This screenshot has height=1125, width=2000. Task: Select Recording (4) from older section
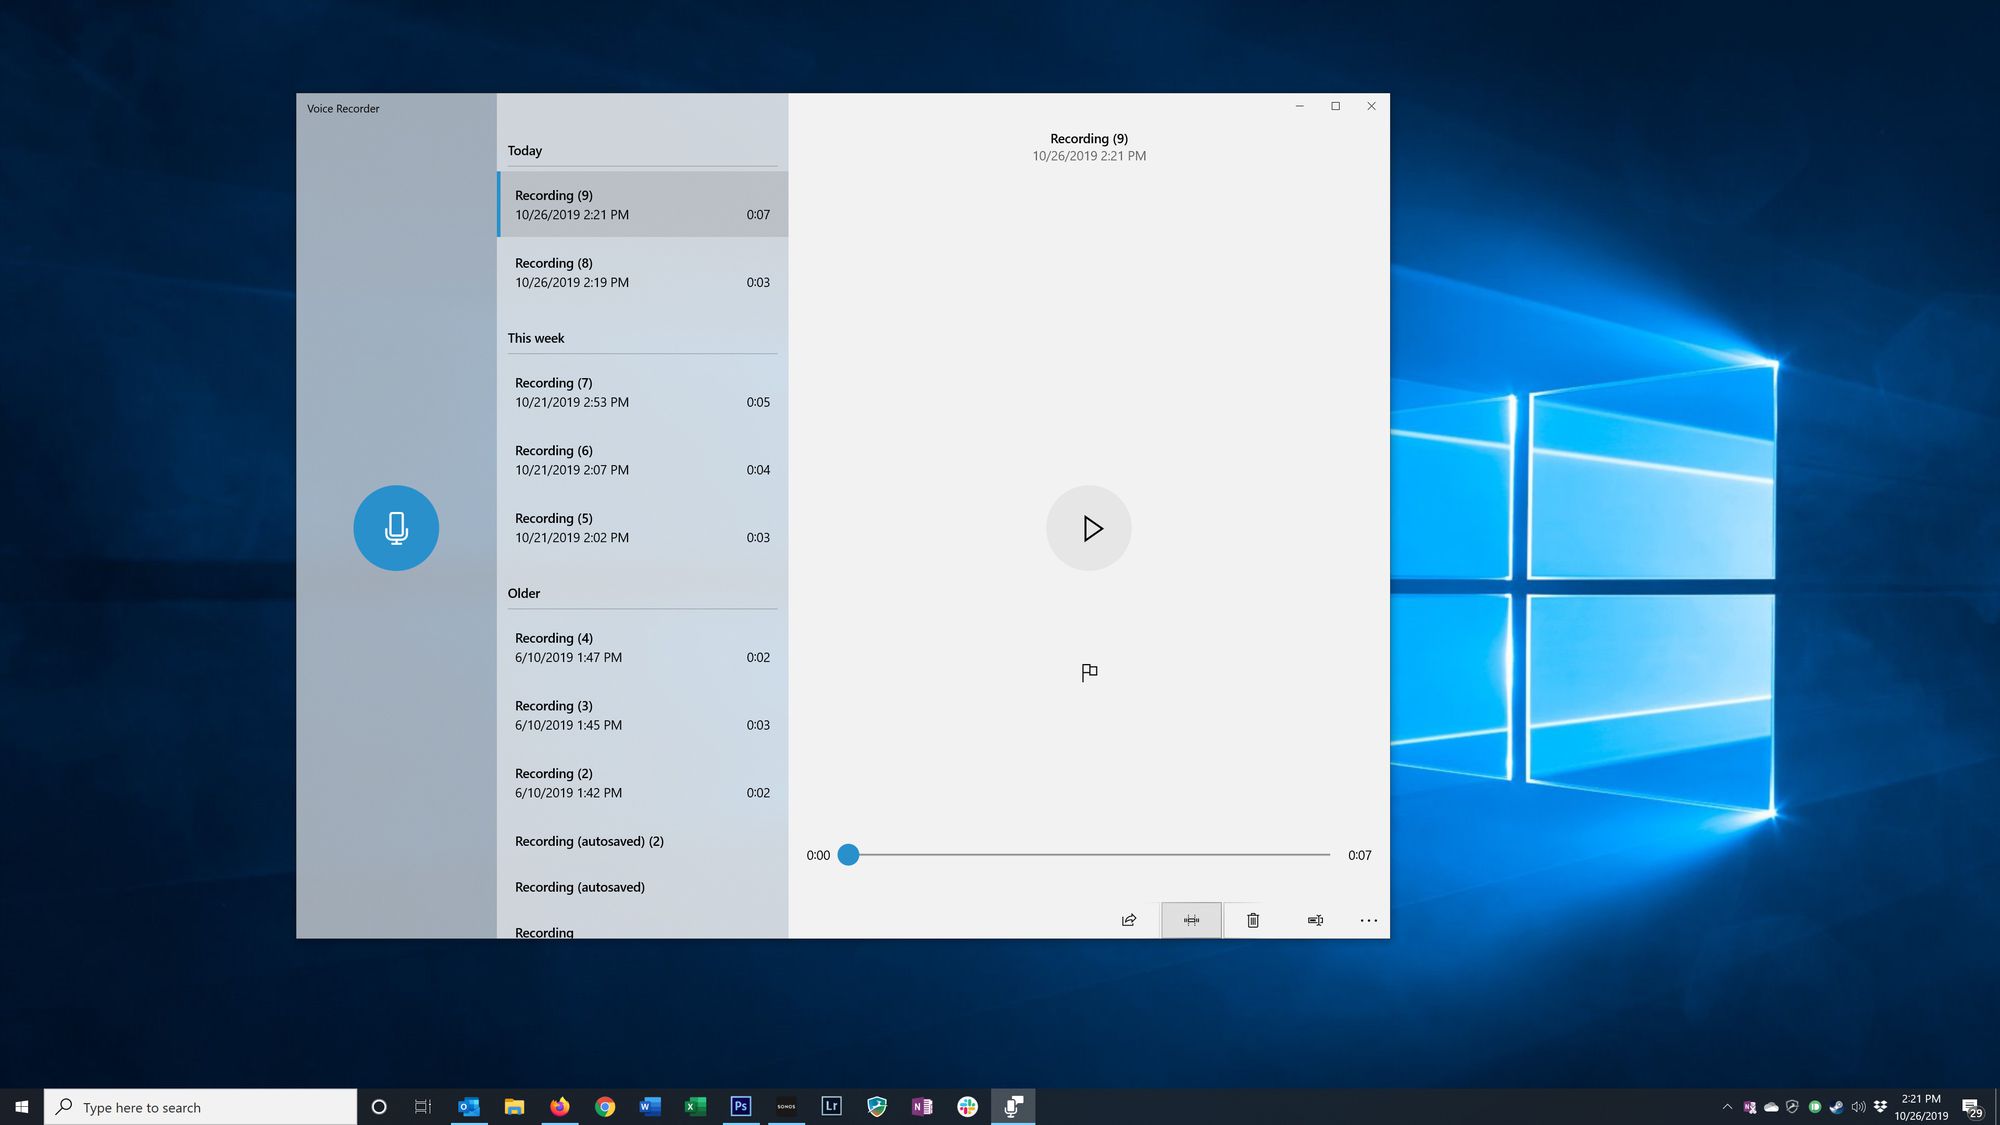pos(641,647)
